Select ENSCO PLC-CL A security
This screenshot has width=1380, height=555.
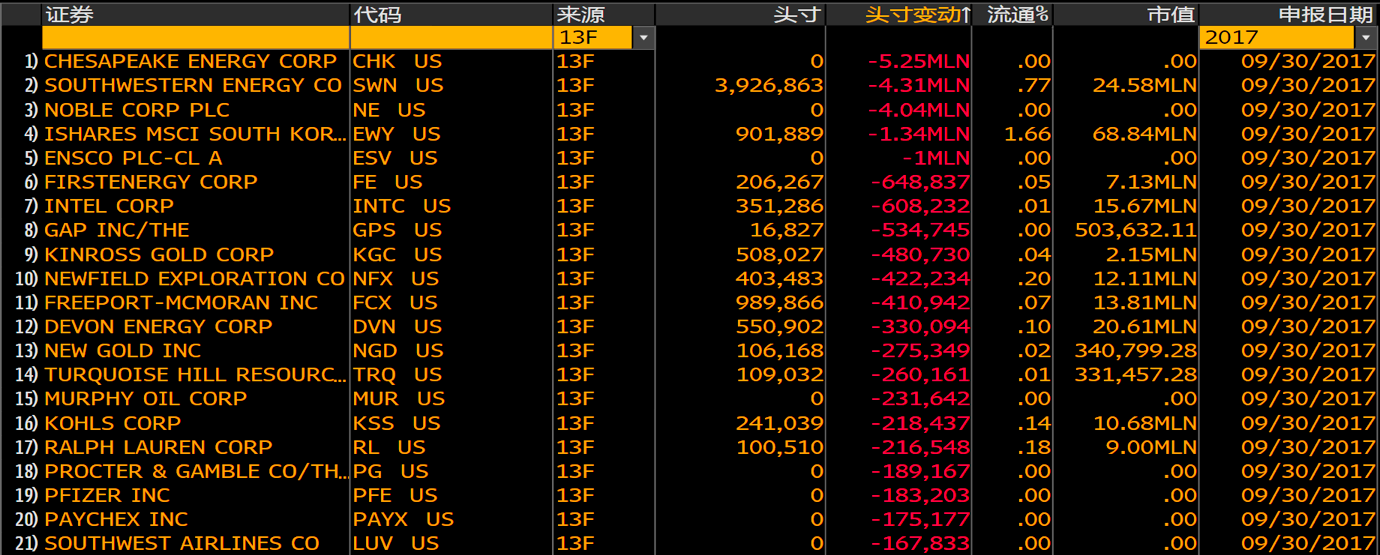coord(133,158)
